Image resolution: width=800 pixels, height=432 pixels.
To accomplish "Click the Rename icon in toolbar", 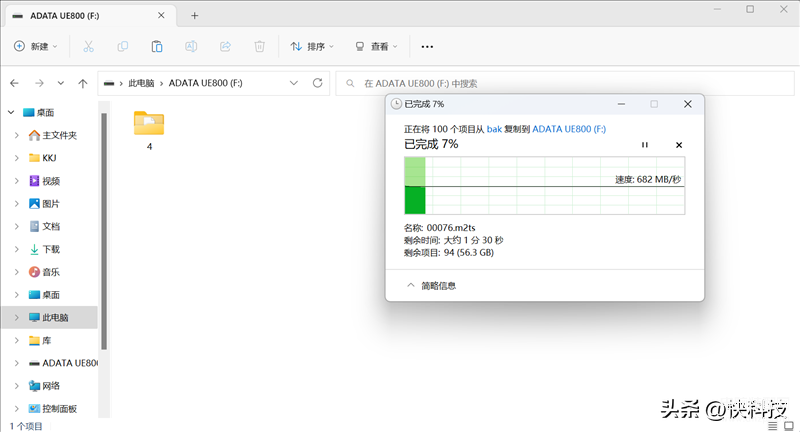I will (x=191, y=46).
